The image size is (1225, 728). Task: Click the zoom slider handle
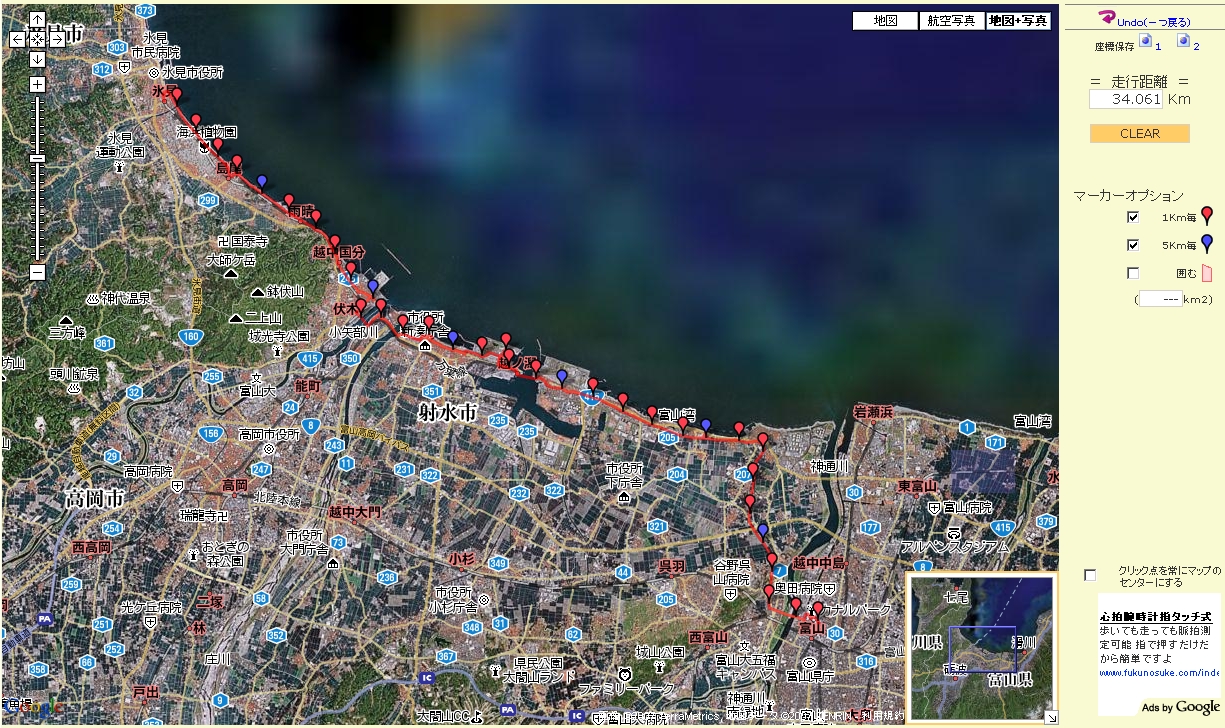[x=37, y=158]
